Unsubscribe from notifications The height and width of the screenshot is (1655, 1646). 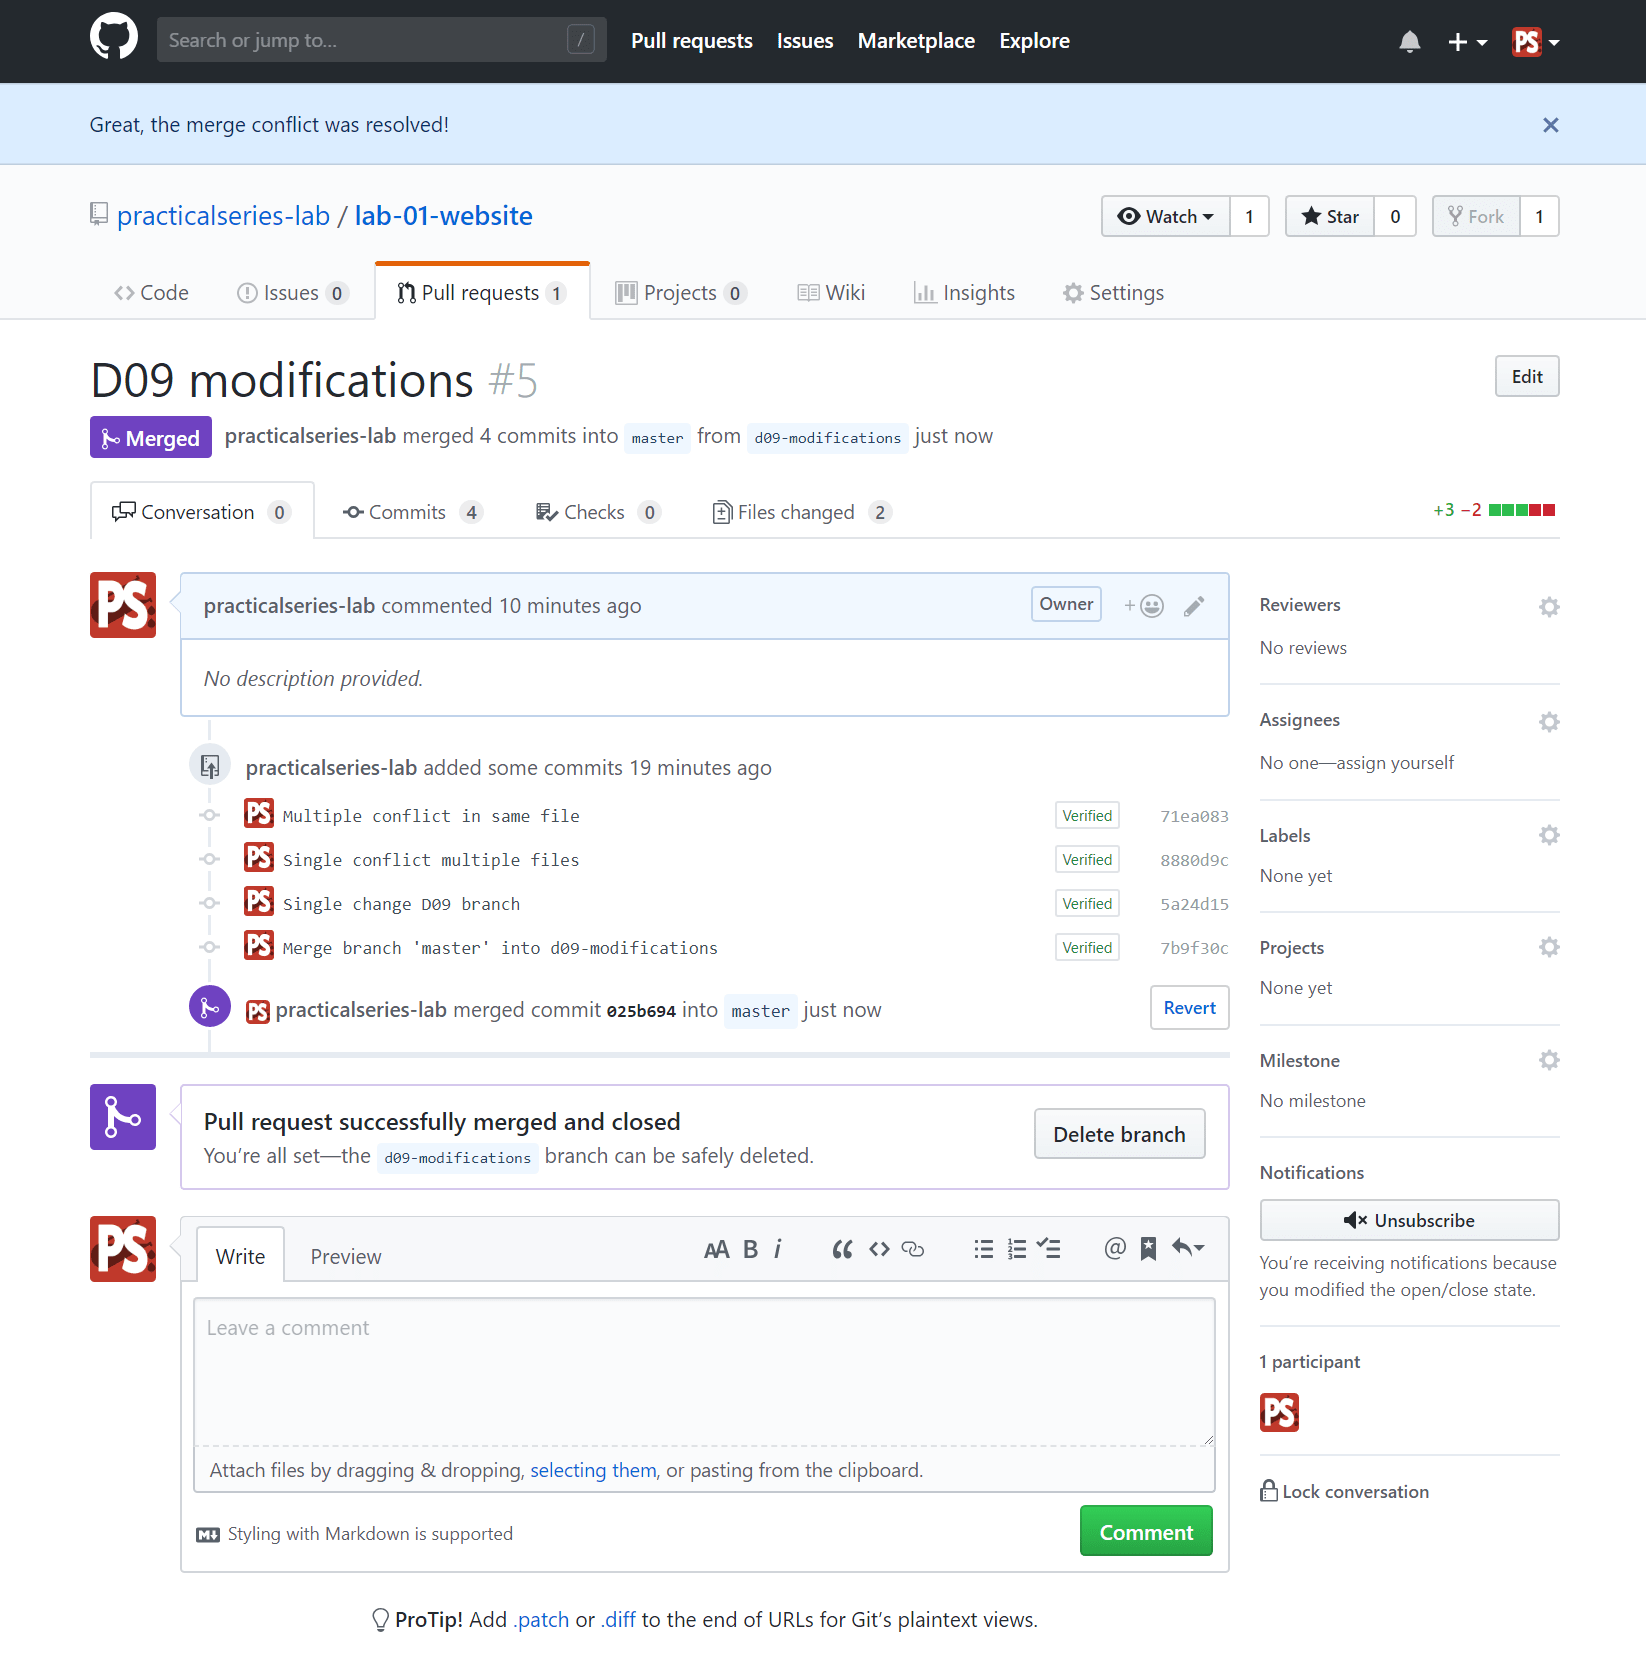[1409, 1220]
